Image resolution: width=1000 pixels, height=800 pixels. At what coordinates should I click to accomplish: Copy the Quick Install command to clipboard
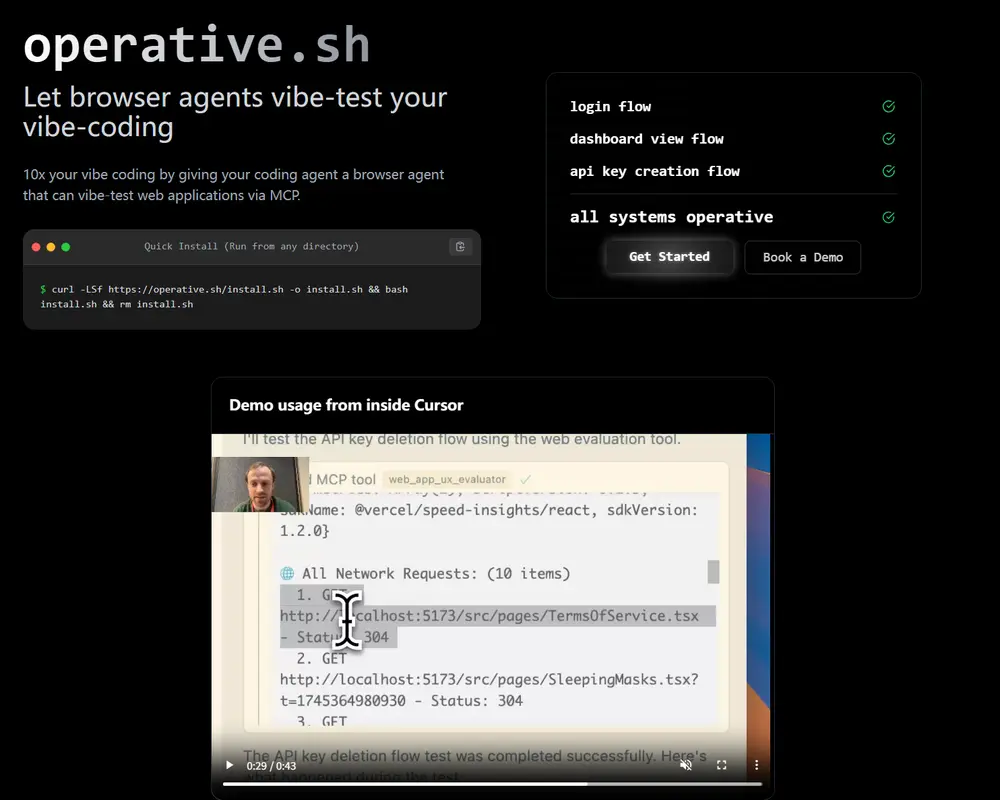click(460, 246)
